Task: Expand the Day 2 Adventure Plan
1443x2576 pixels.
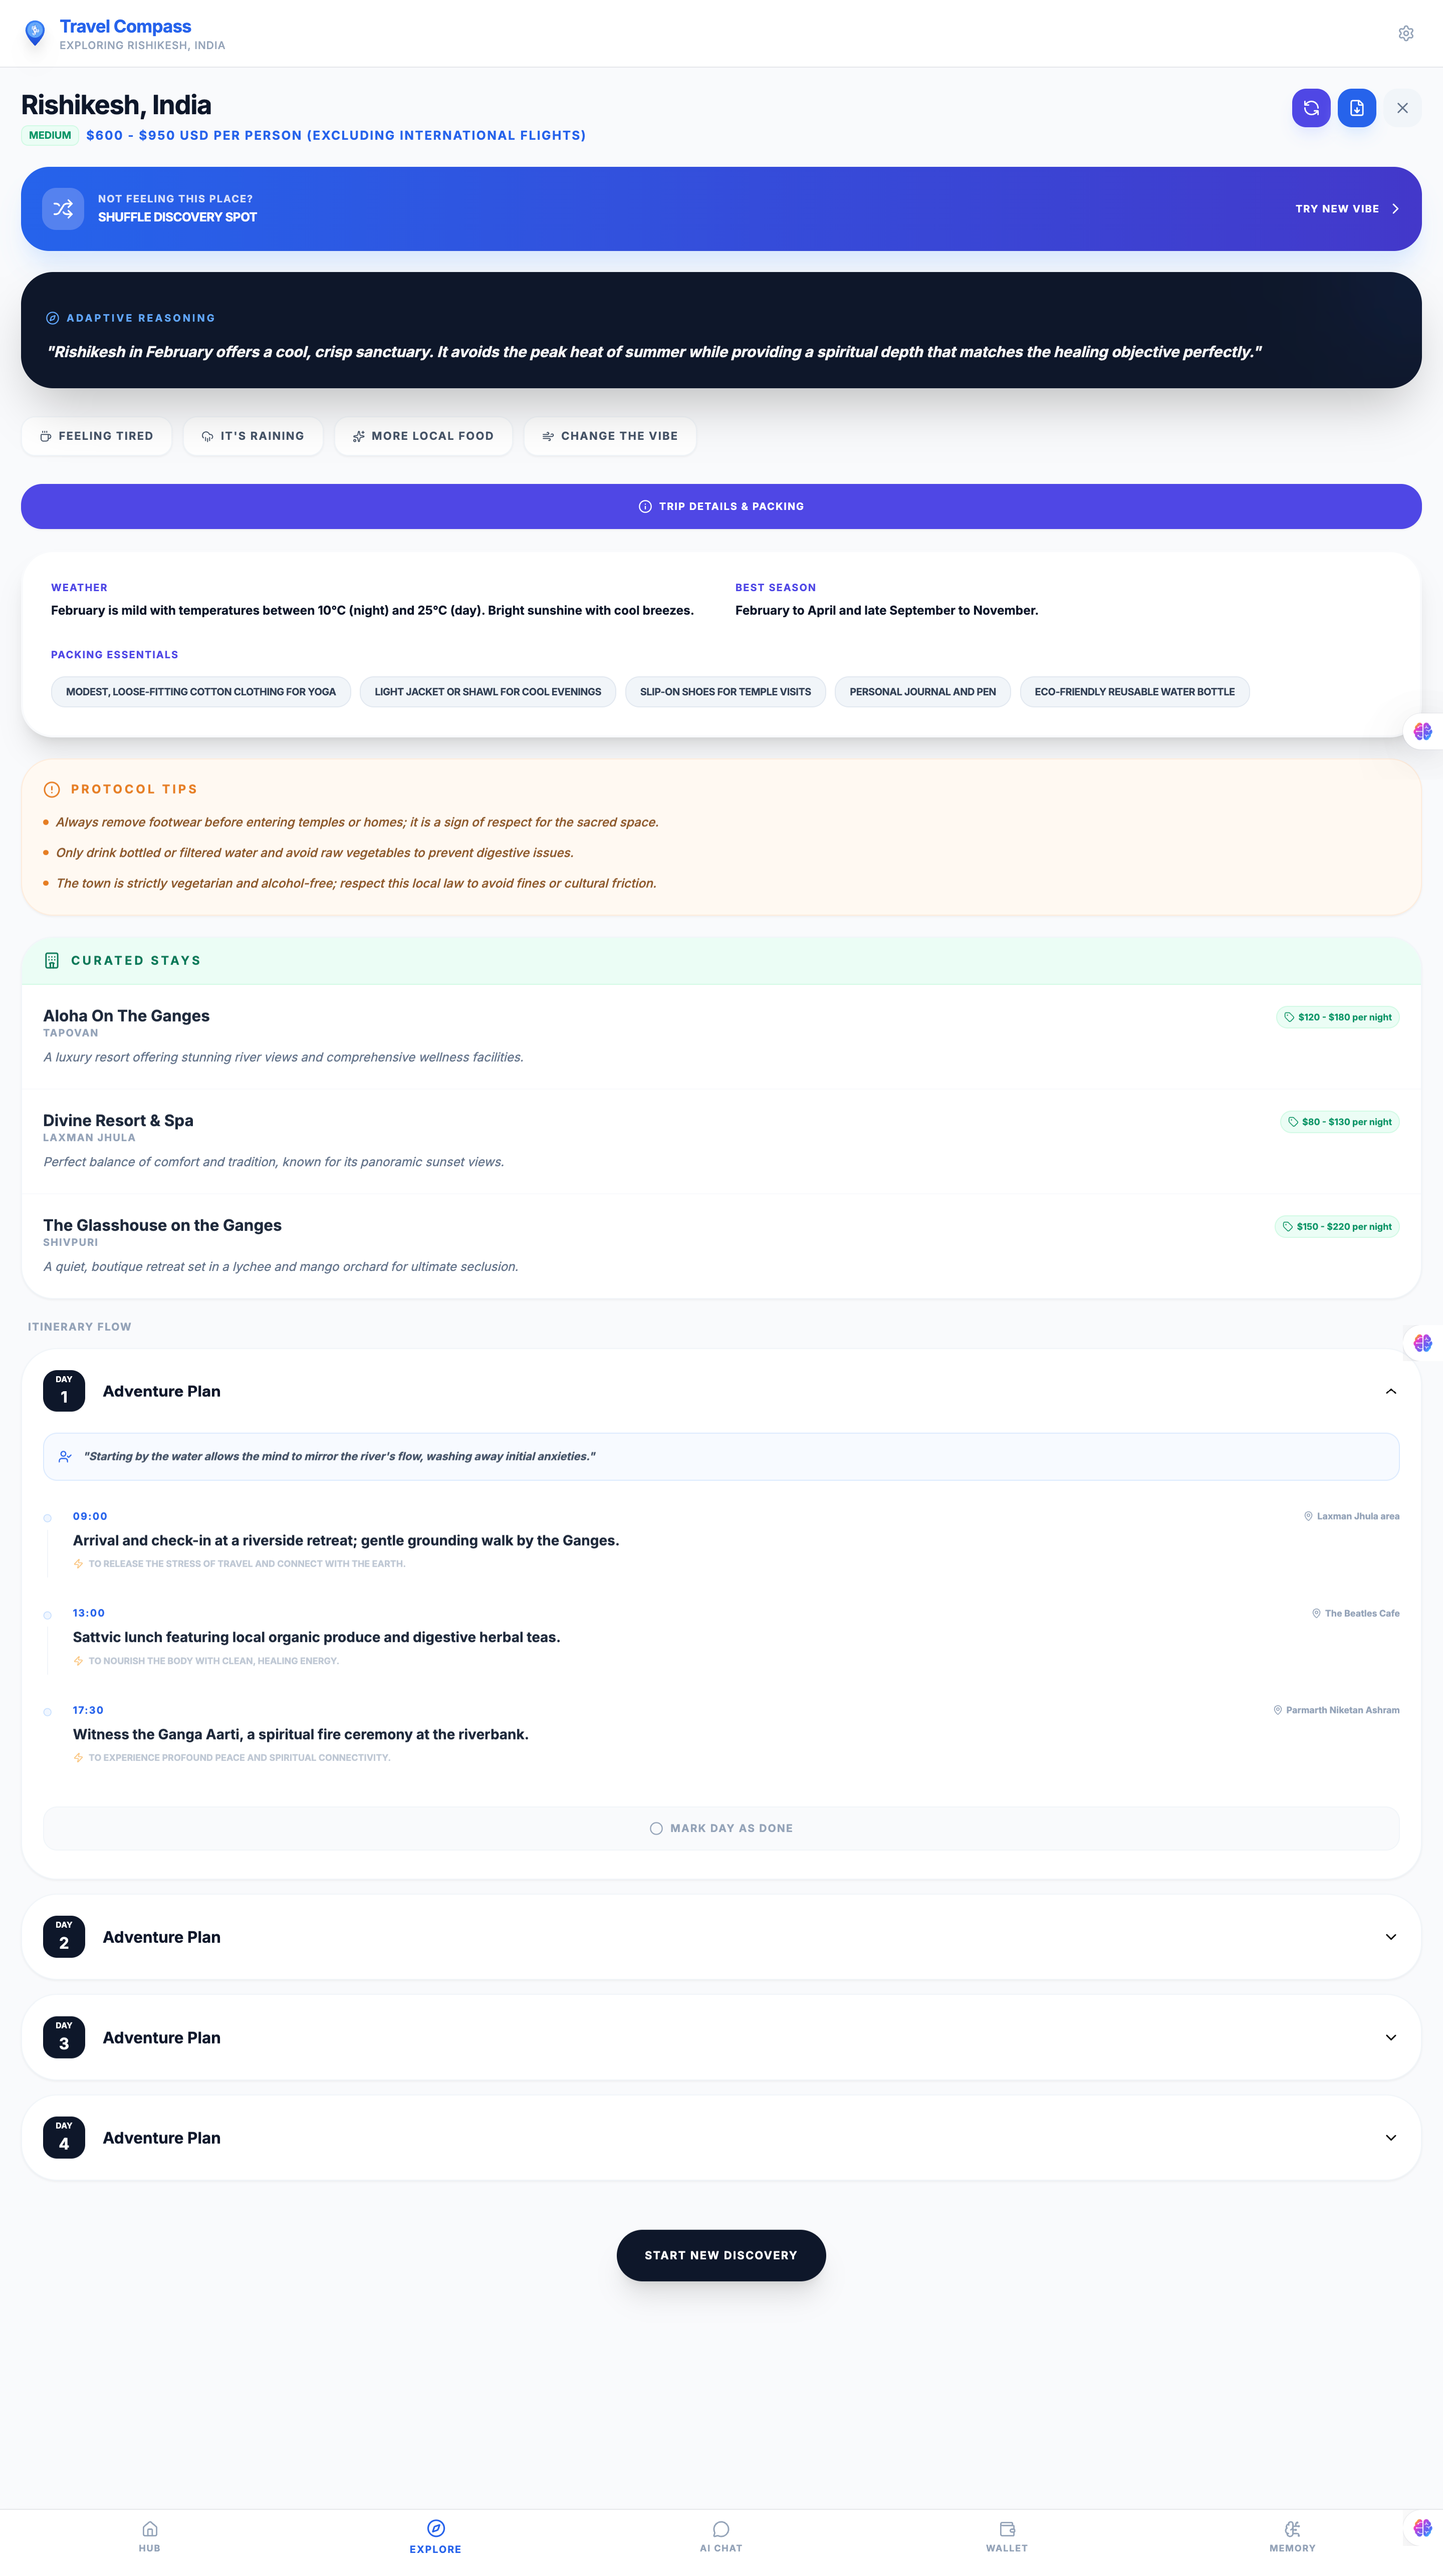Action: 1390,1937
